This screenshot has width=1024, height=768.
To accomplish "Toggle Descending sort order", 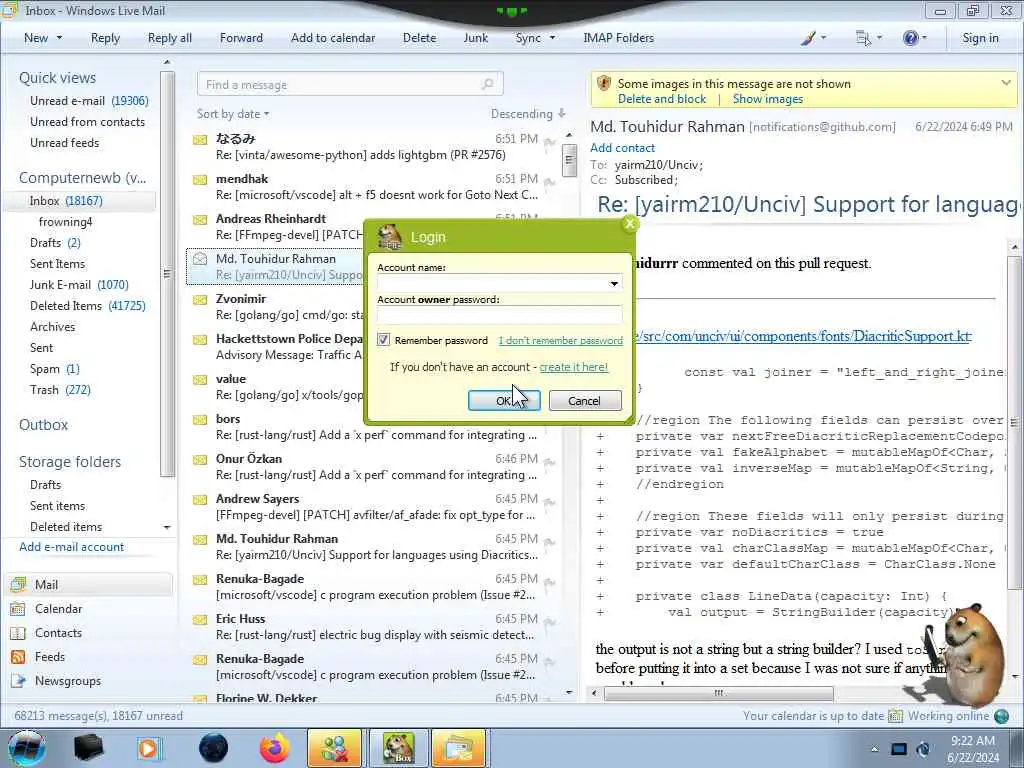I will (x=528, y=114).
